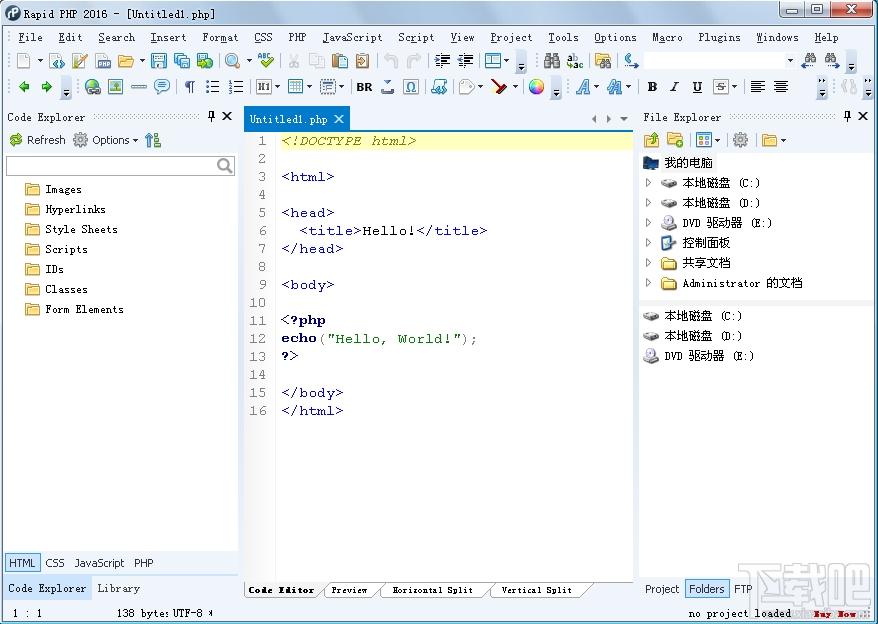Pin the Code Explorer panel
This screenshot has width=878, height=624.
211,117
